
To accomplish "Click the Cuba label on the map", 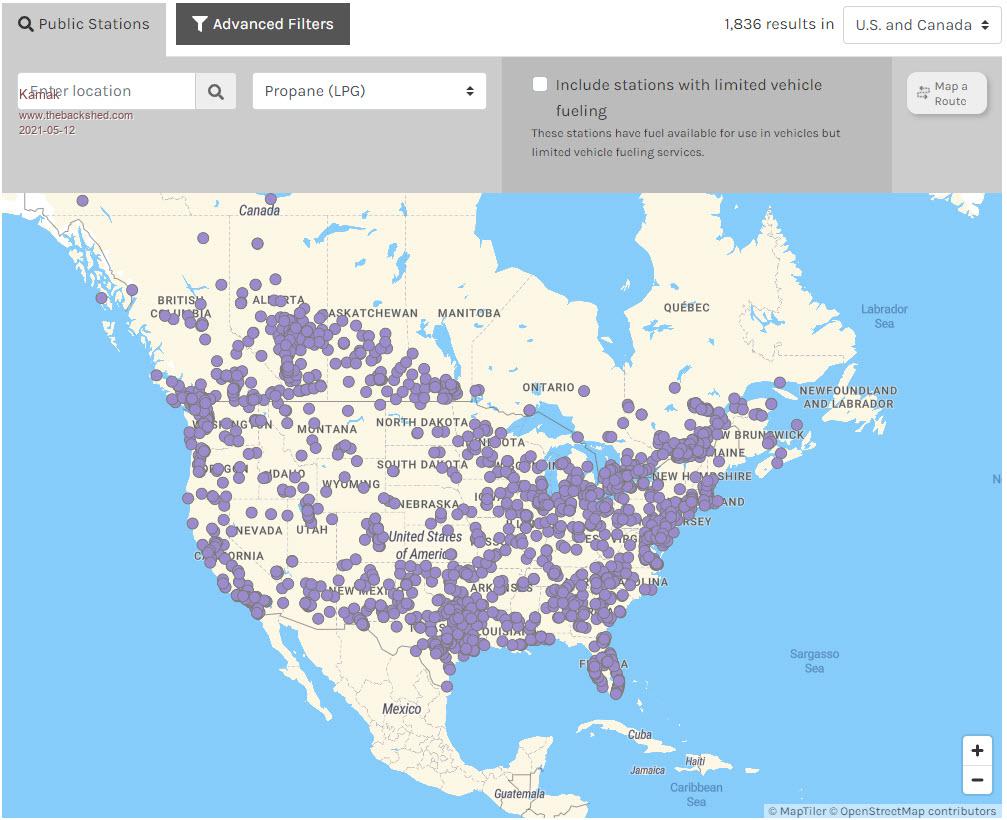I will (x=640, y=735).
